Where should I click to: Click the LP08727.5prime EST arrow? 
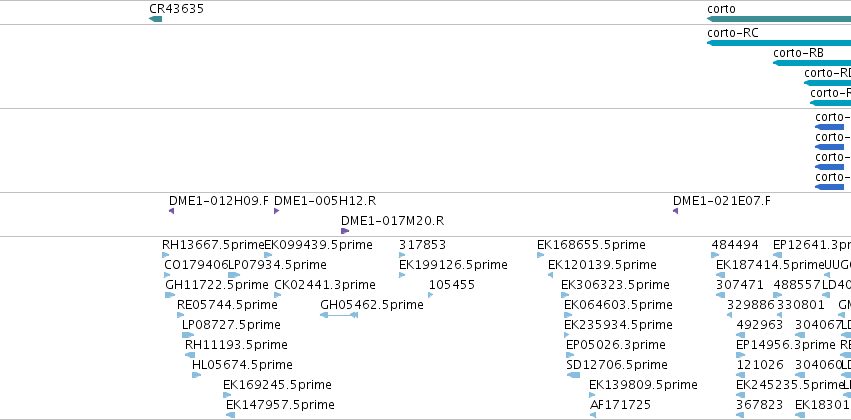tap(188, 335)
